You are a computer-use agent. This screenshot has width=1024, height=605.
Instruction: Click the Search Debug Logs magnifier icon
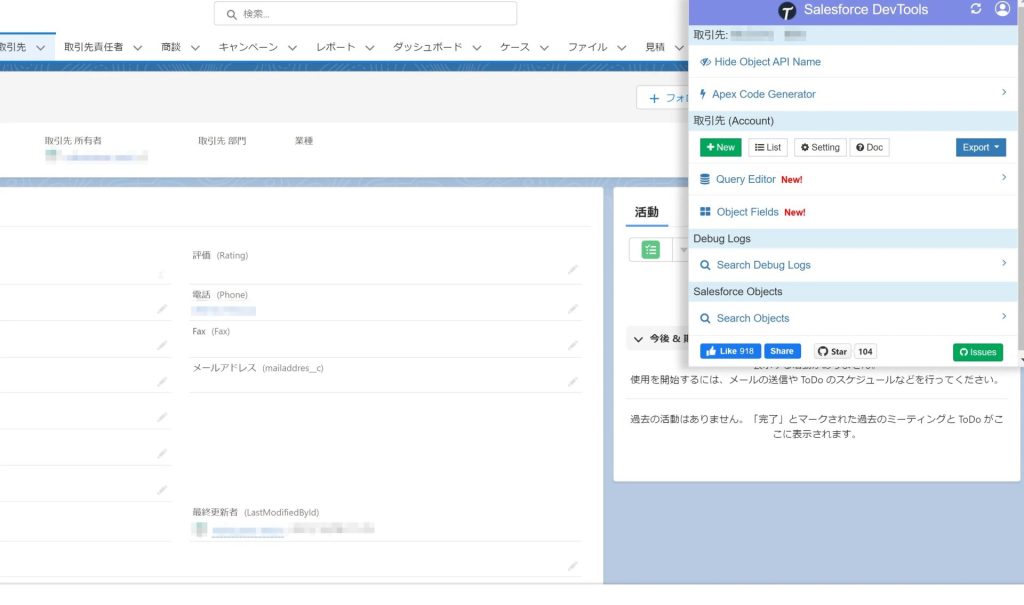coord(705,265)
